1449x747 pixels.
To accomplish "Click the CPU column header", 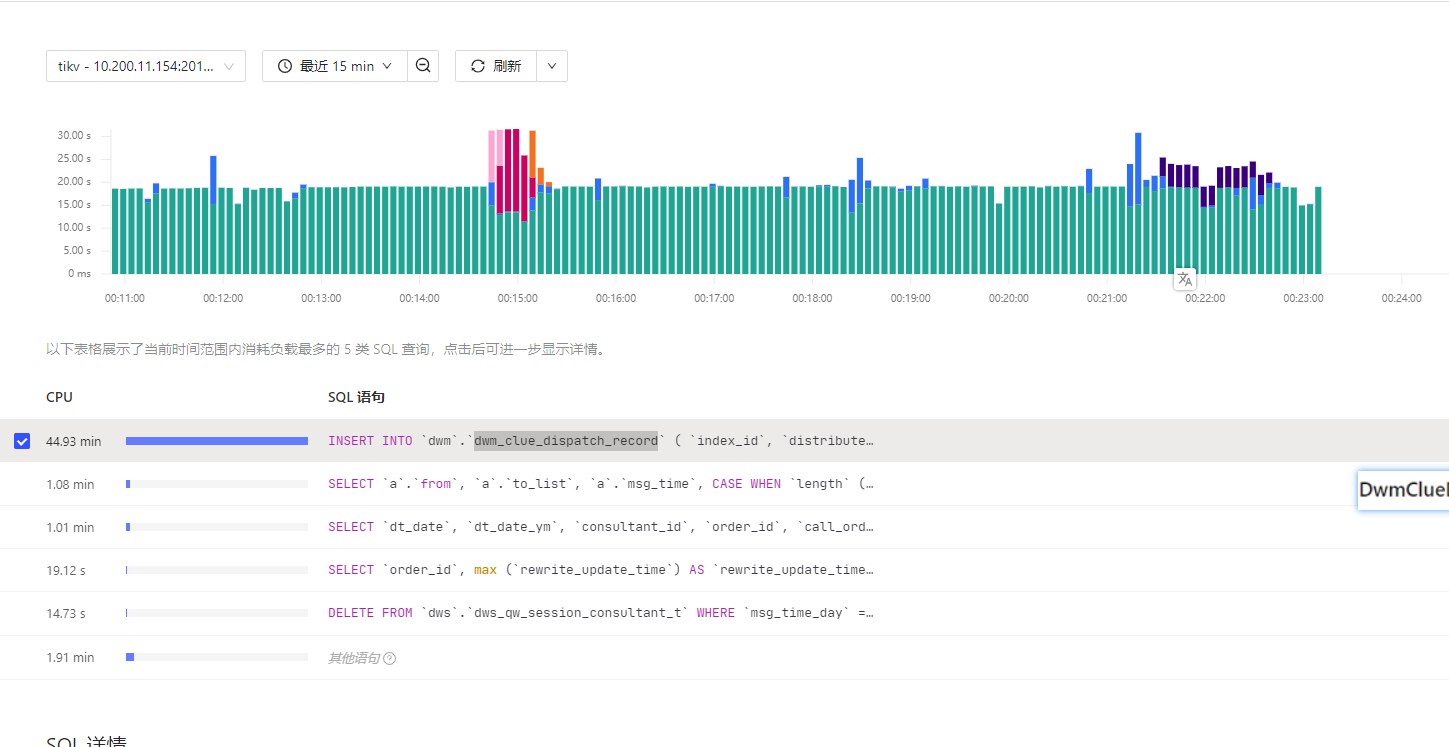I will point(59,397).
